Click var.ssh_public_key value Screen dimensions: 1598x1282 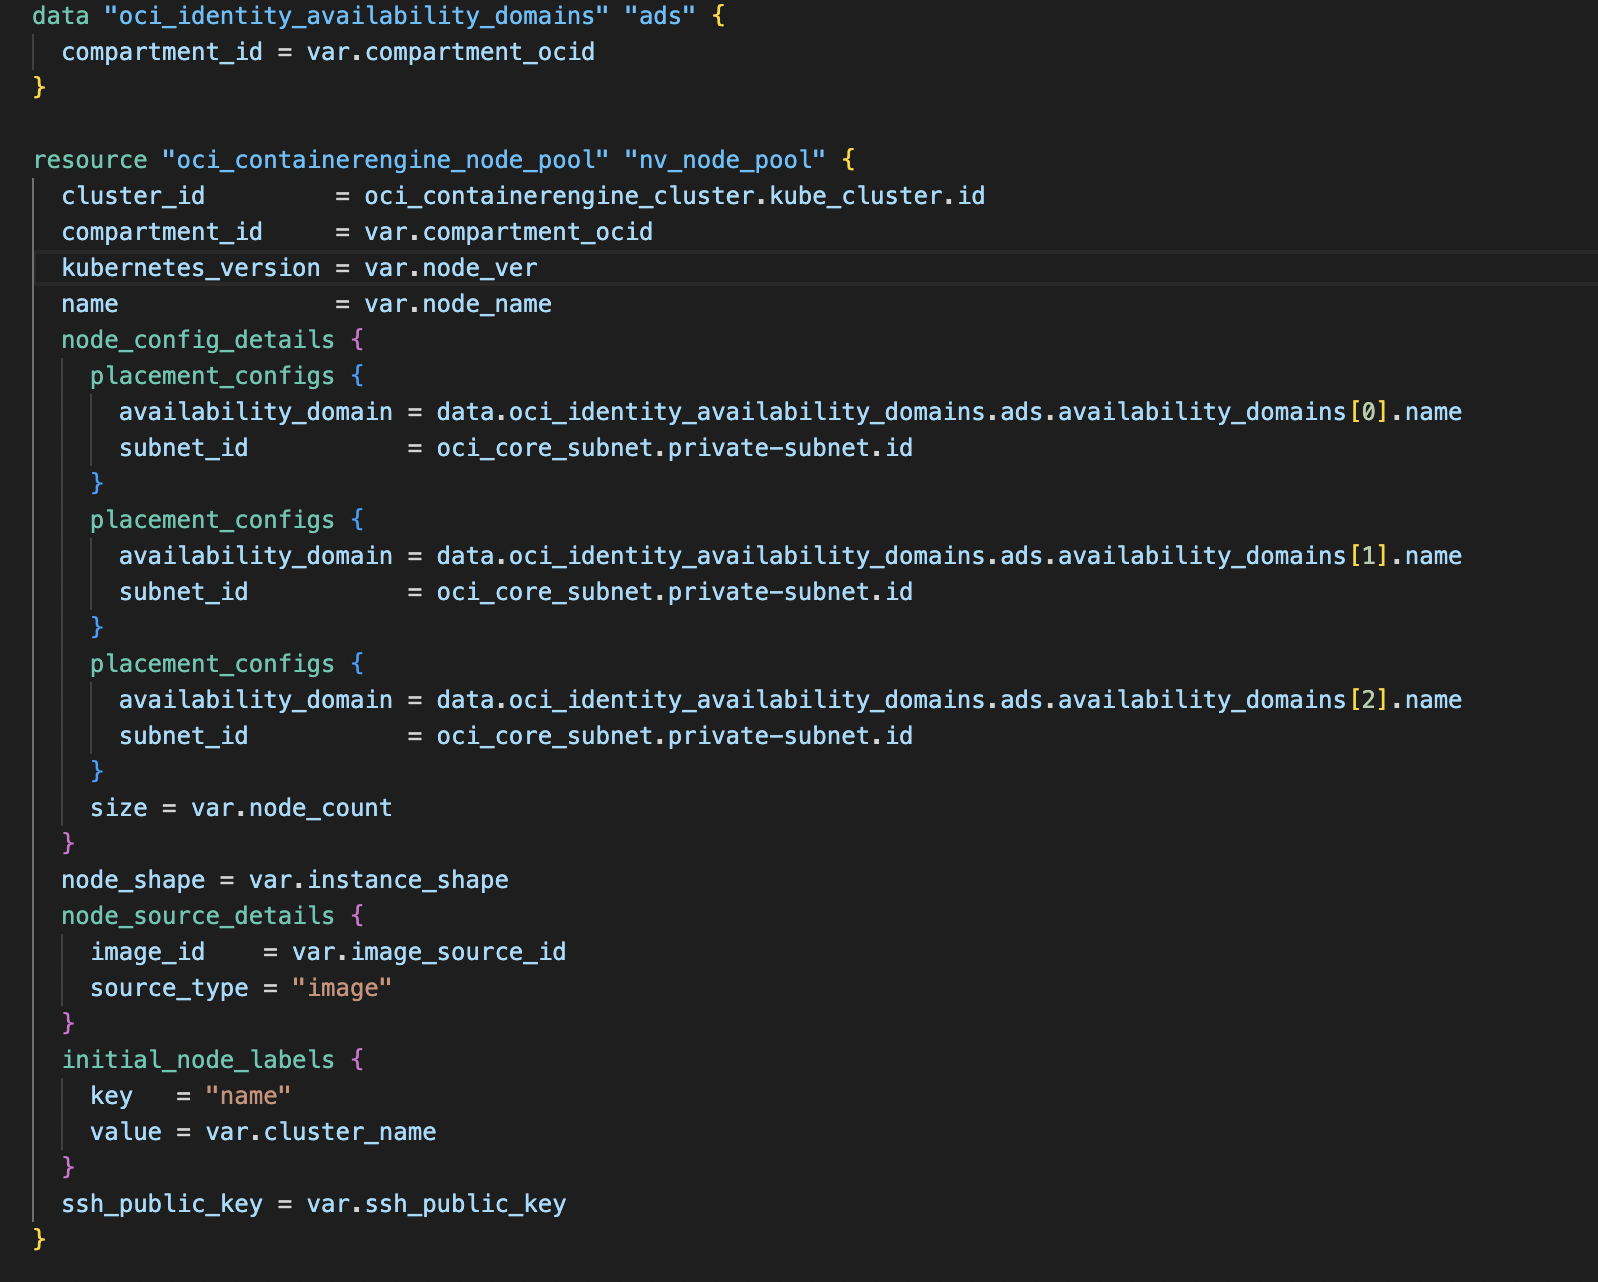pos(436,1204)
